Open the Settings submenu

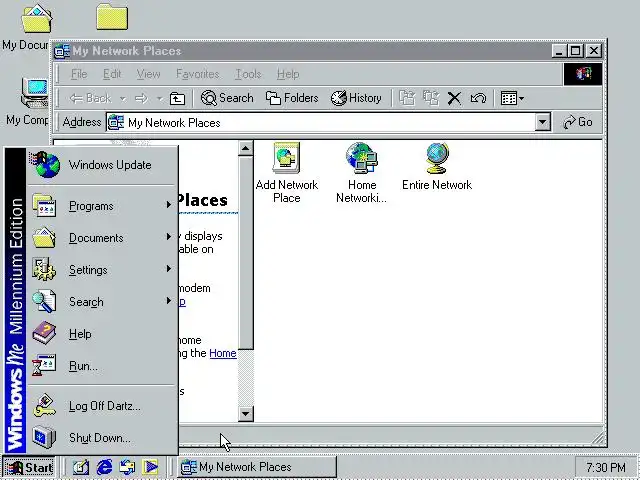click(x=102, y=269)
